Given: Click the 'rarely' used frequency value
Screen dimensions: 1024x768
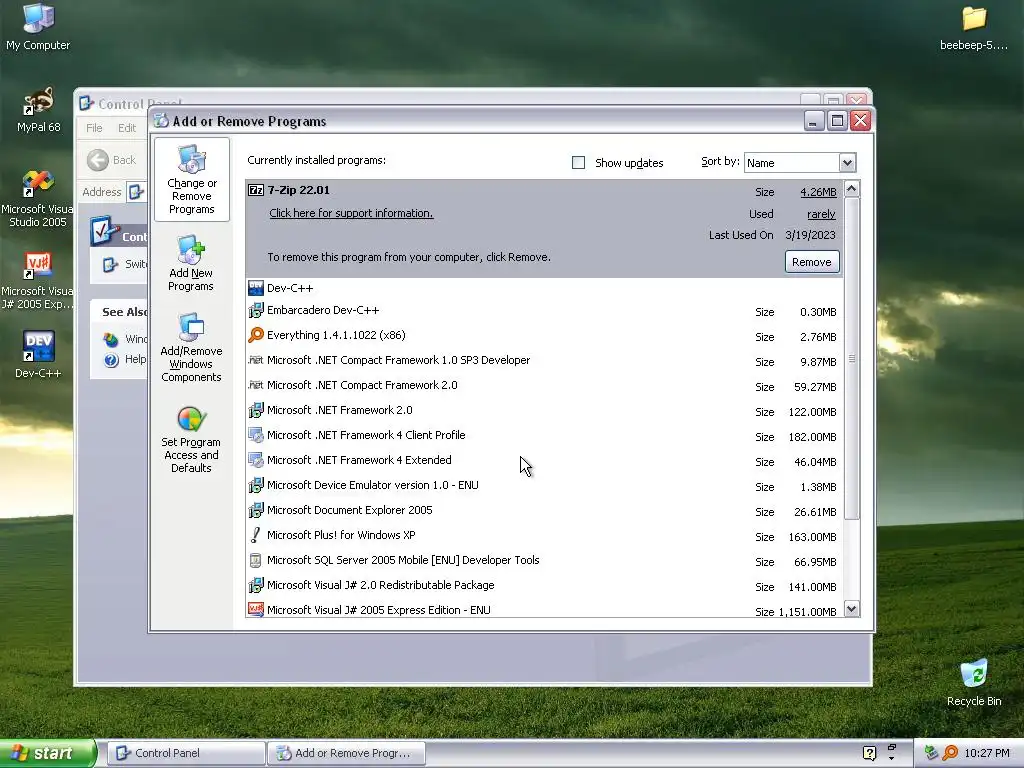Looking at the screenshot, I should click(x=821, y=214).
